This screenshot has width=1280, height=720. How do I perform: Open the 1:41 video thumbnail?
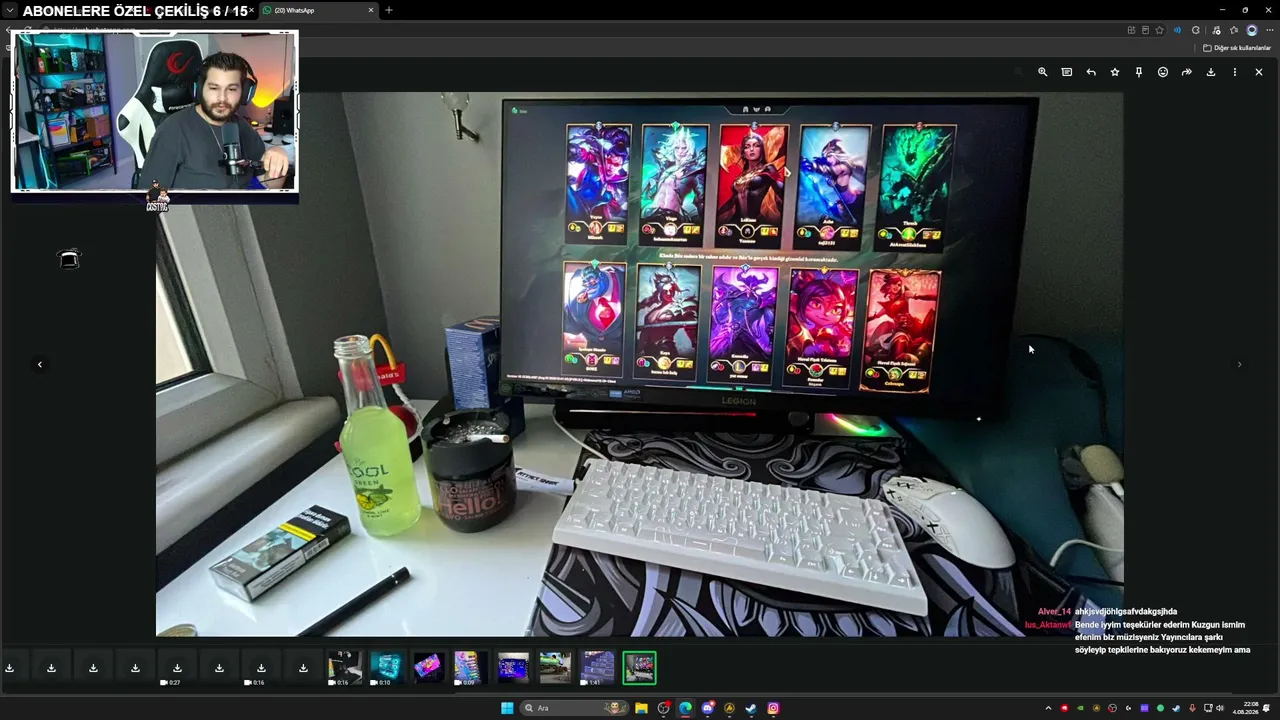[x=597, y=668]
